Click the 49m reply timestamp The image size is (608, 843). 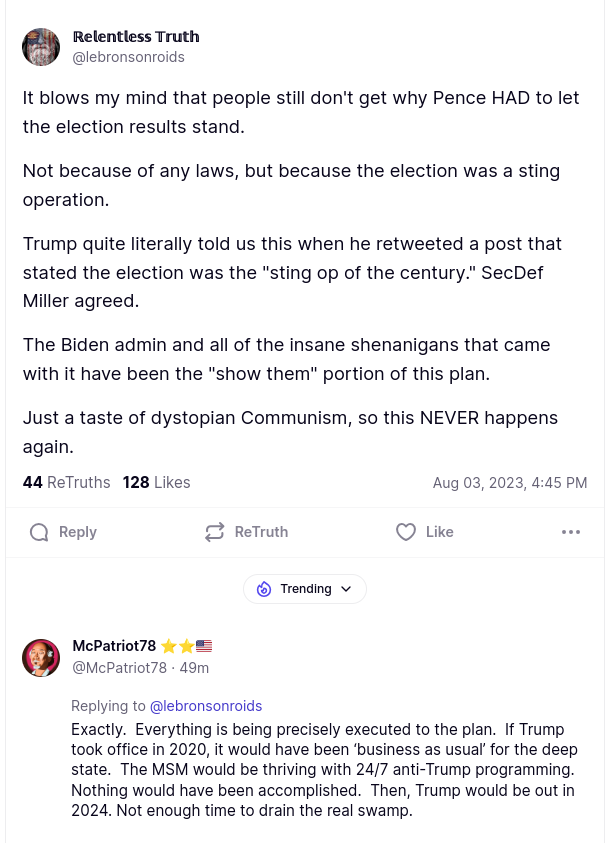click(194, 667)
